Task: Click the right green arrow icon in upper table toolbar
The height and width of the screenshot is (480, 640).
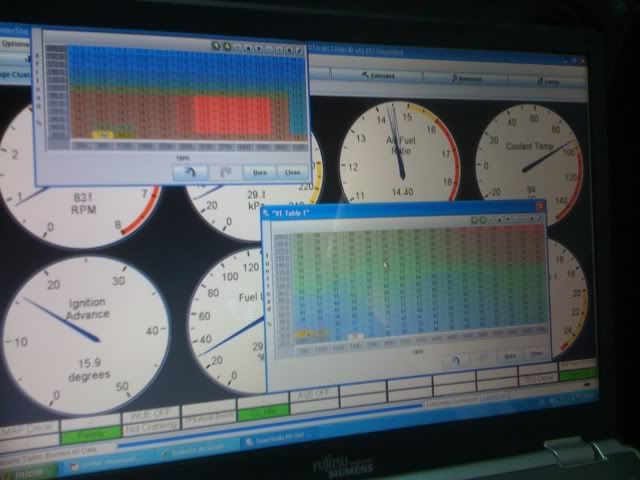Action: (x=226, y=47)
